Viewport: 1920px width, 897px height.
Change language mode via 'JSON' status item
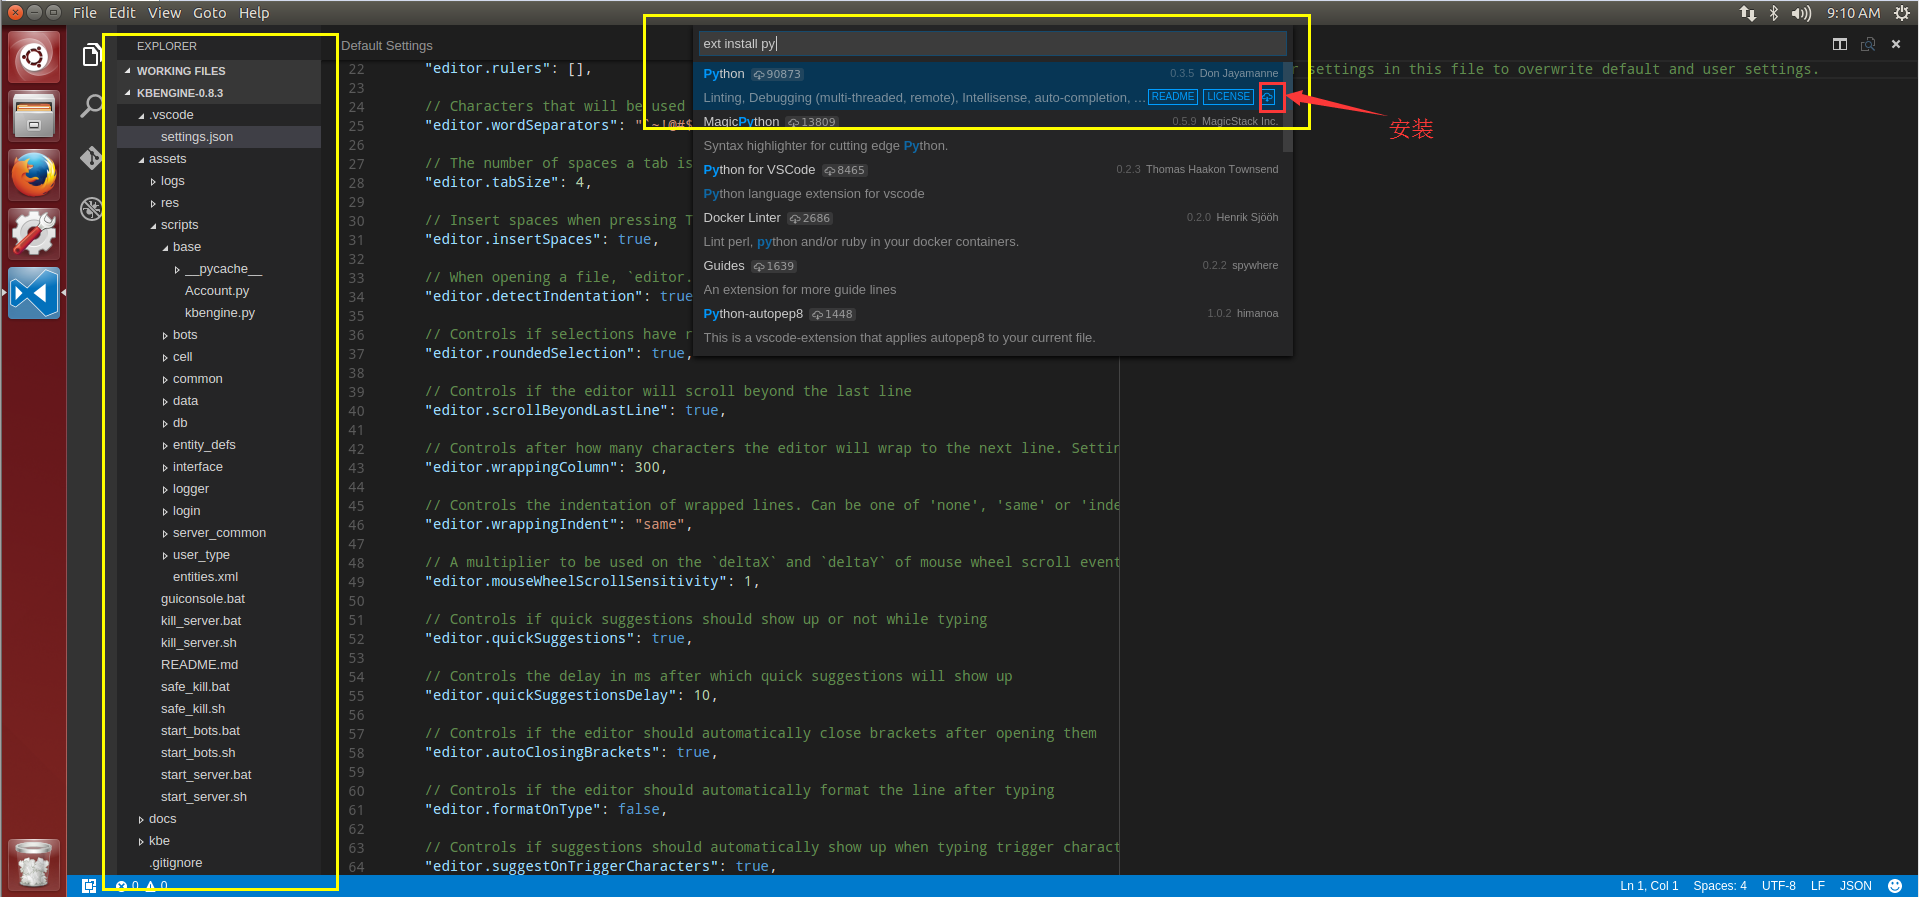(1856, 886)
